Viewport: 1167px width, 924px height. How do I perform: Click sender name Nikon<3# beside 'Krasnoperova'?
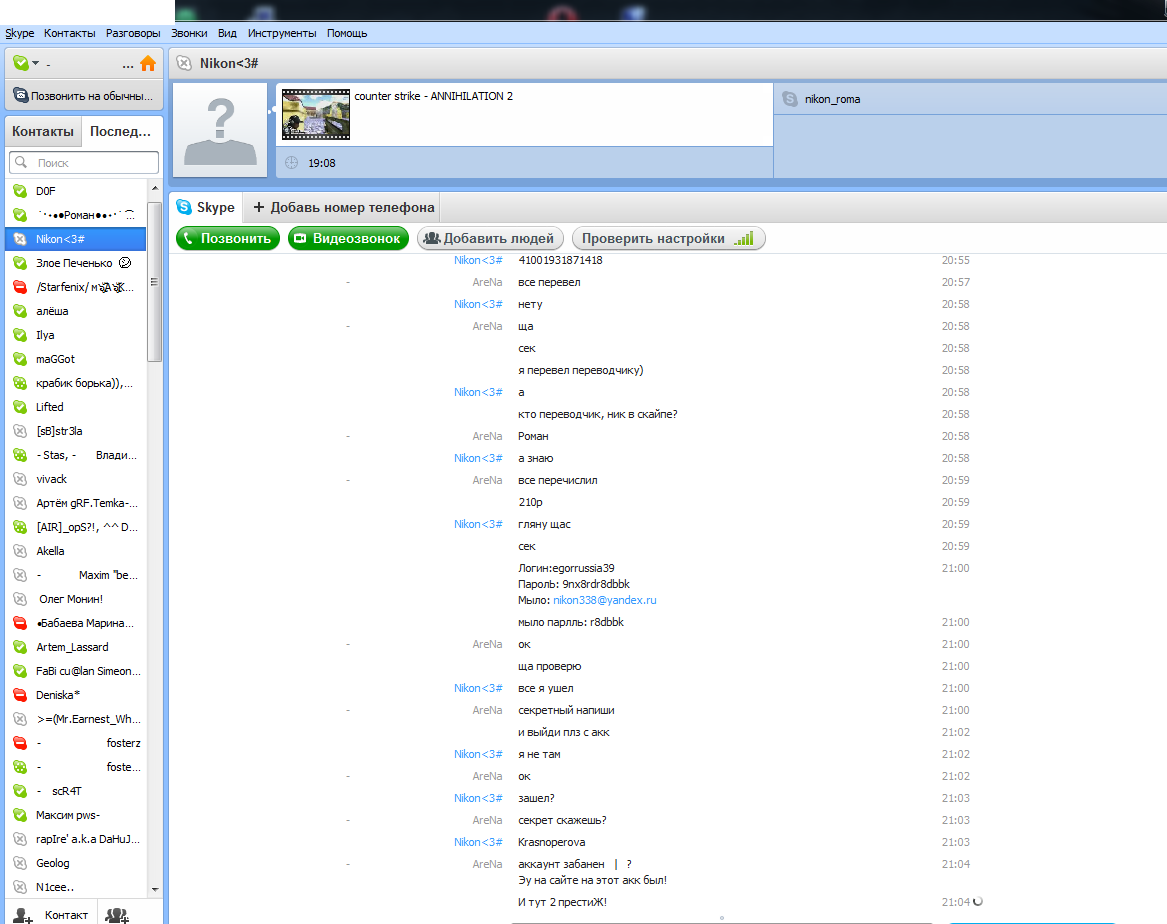click(x=478, y=842)
